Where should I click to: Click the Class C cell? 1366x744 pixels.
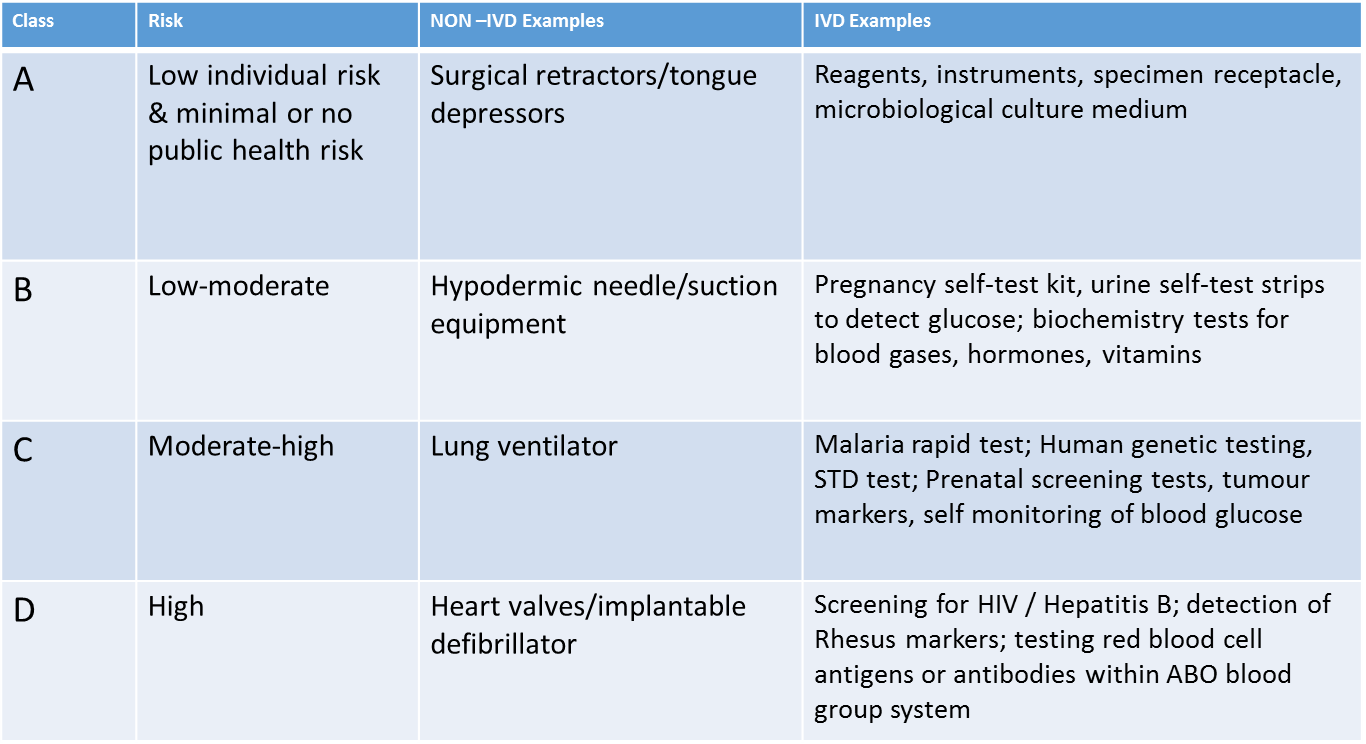[x=69, y=501]
